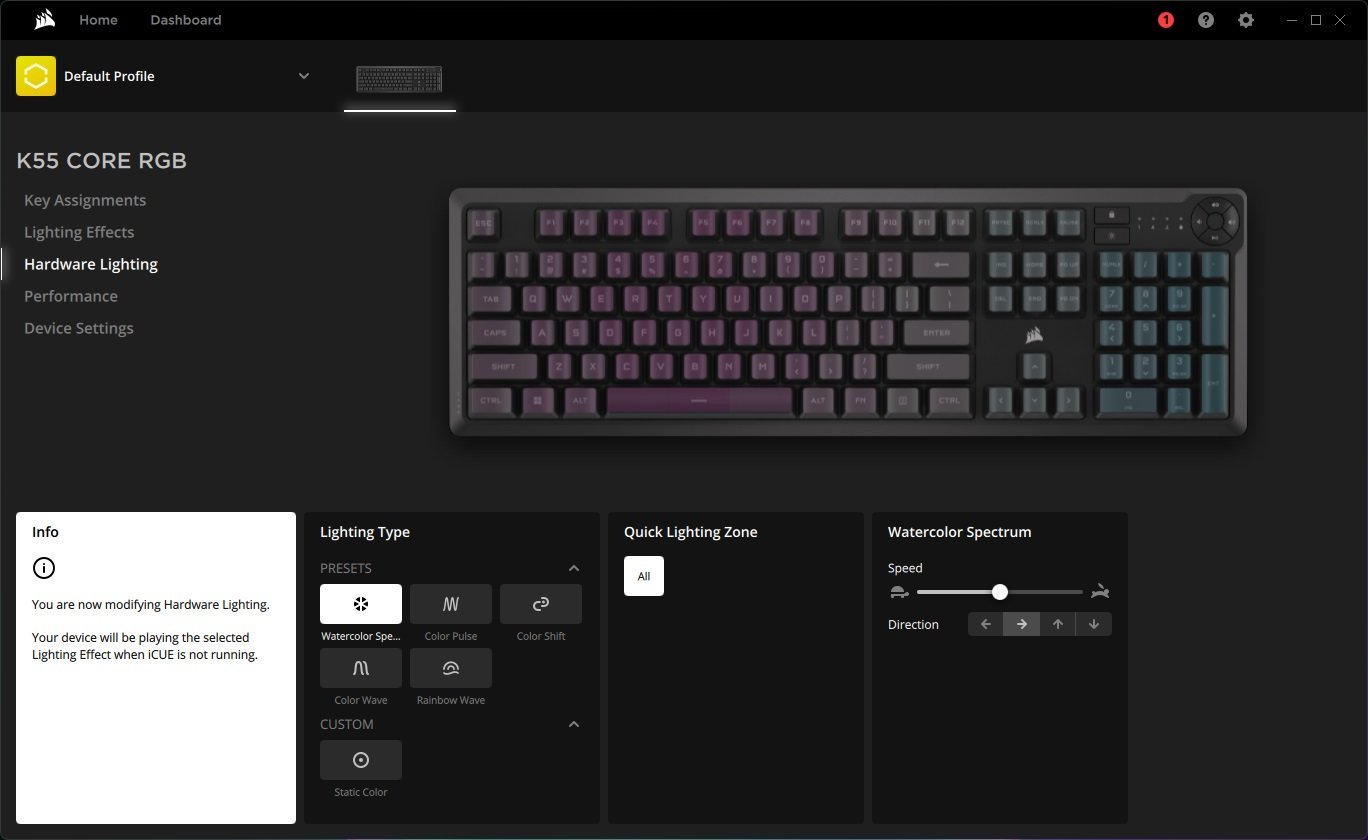Expand the Default Profile dropdown
1368x840 pixels.
(x=304, y=76)
